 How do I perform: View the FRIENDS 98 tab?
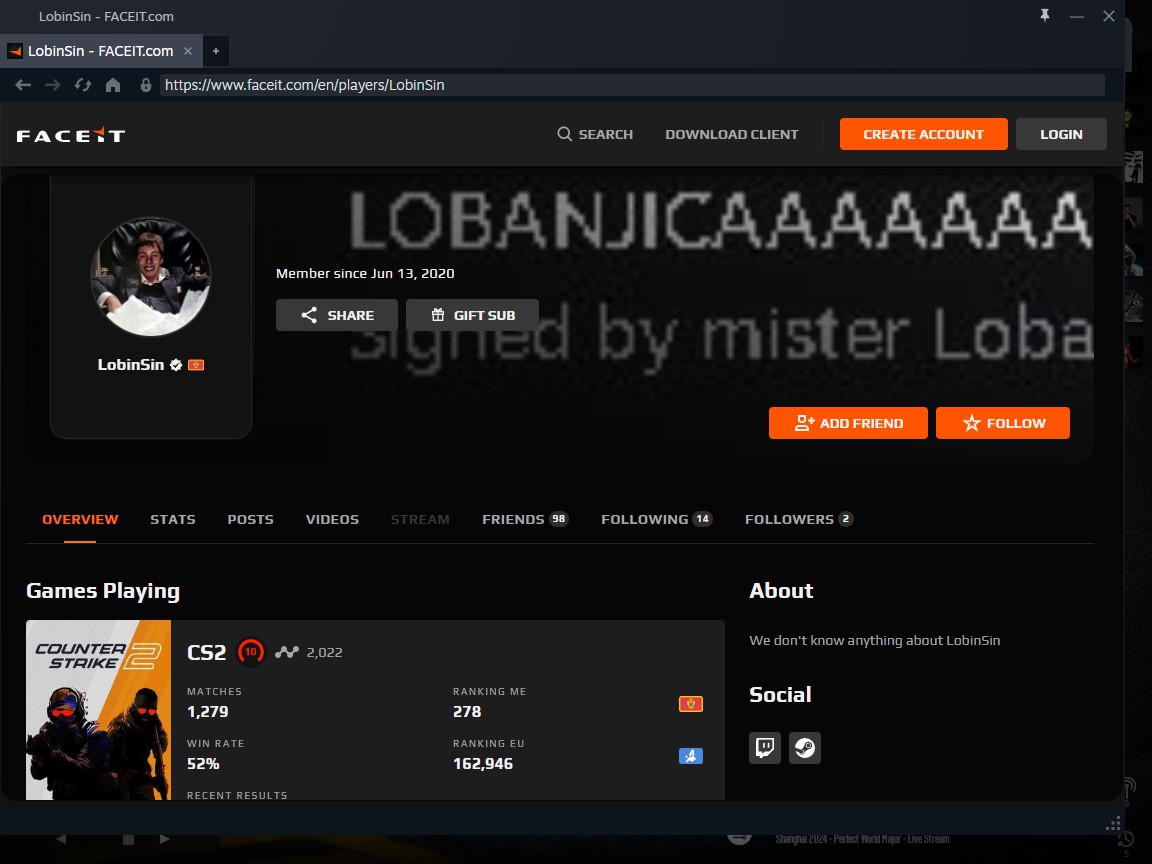pos(525,519)
